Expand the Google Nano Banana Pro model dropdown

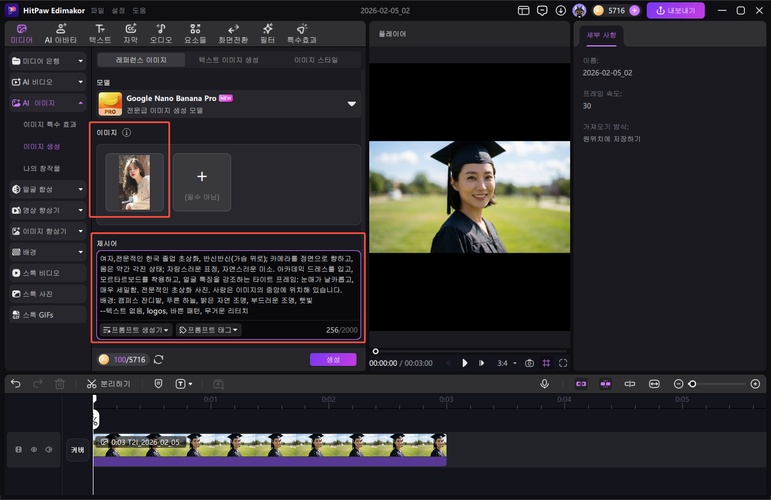click(x=351, y=103)
